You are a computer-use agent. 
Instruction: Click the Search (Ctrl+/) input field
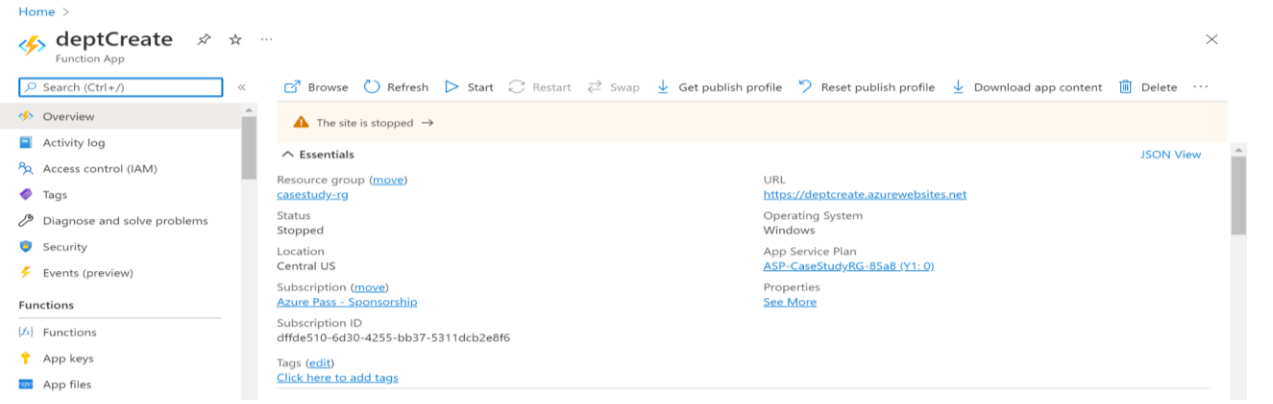121,87
